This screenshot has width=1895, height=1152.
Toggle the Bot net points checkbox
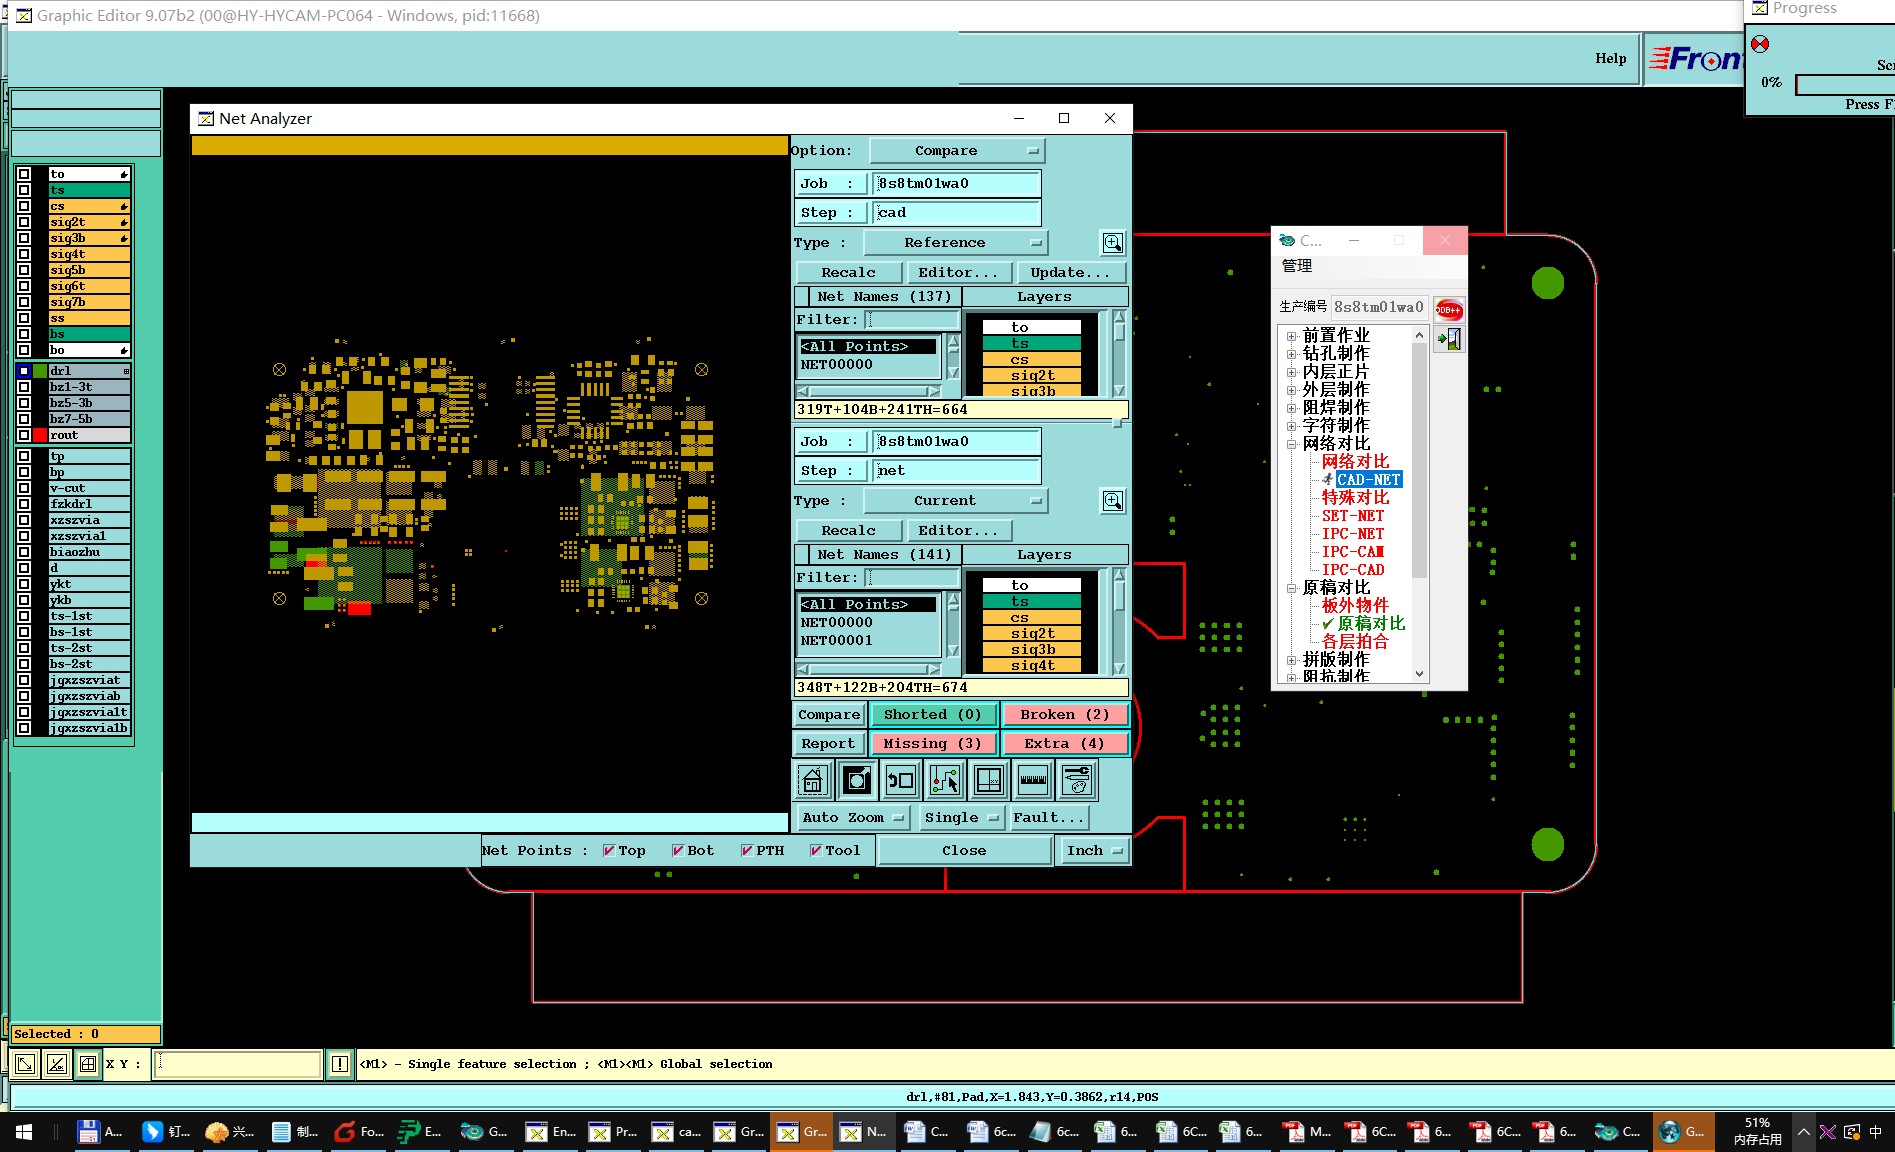coord(678,851)
